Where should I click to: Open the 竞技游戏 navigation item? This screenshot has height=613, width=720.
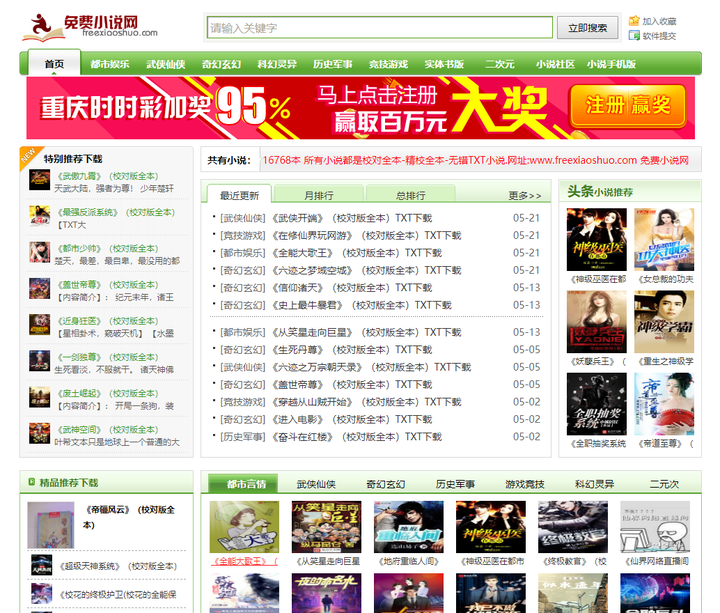click(388, 64)
